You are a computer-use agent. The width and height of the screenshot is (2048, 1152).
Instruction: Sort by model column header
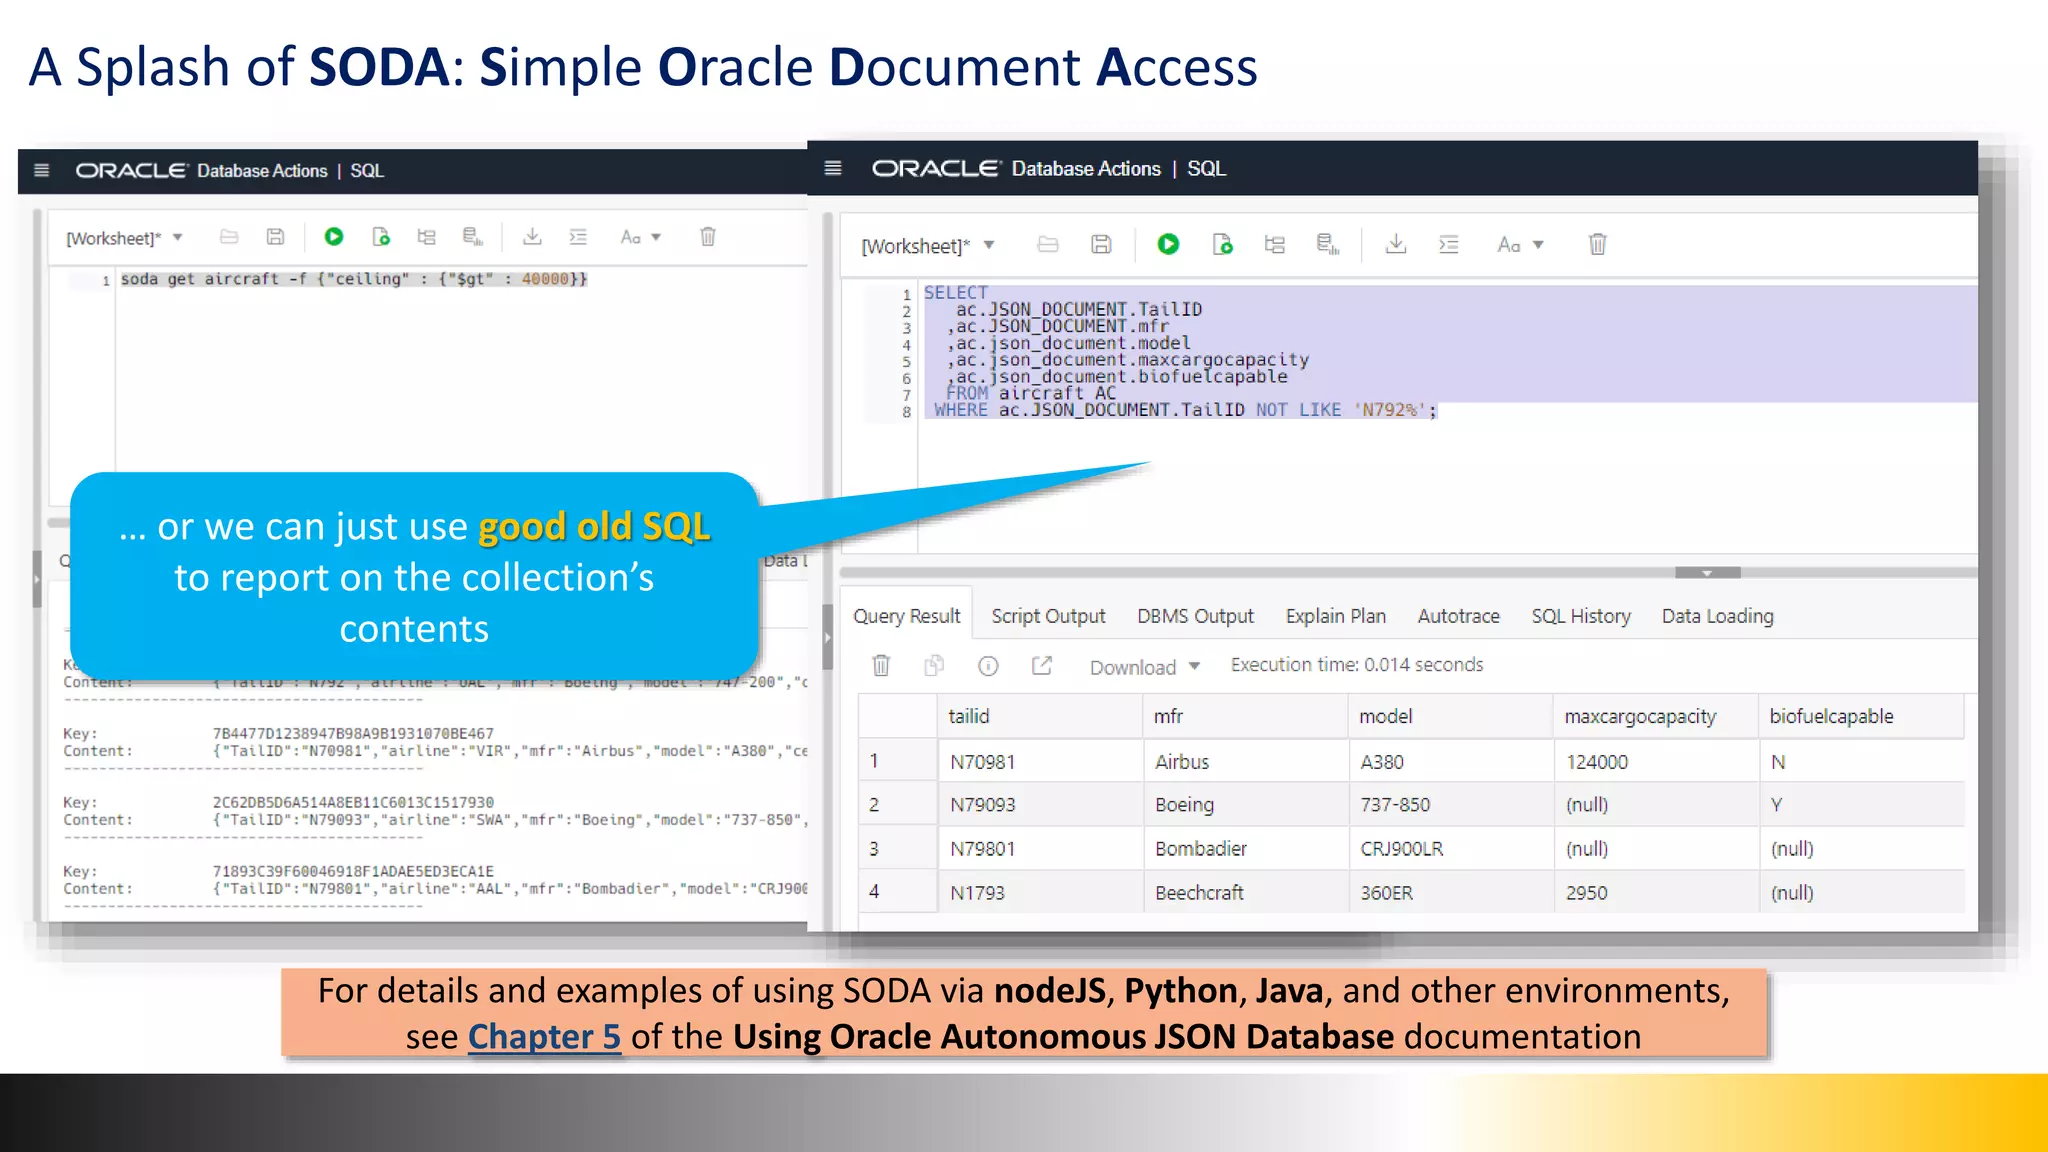(1451, 716)
